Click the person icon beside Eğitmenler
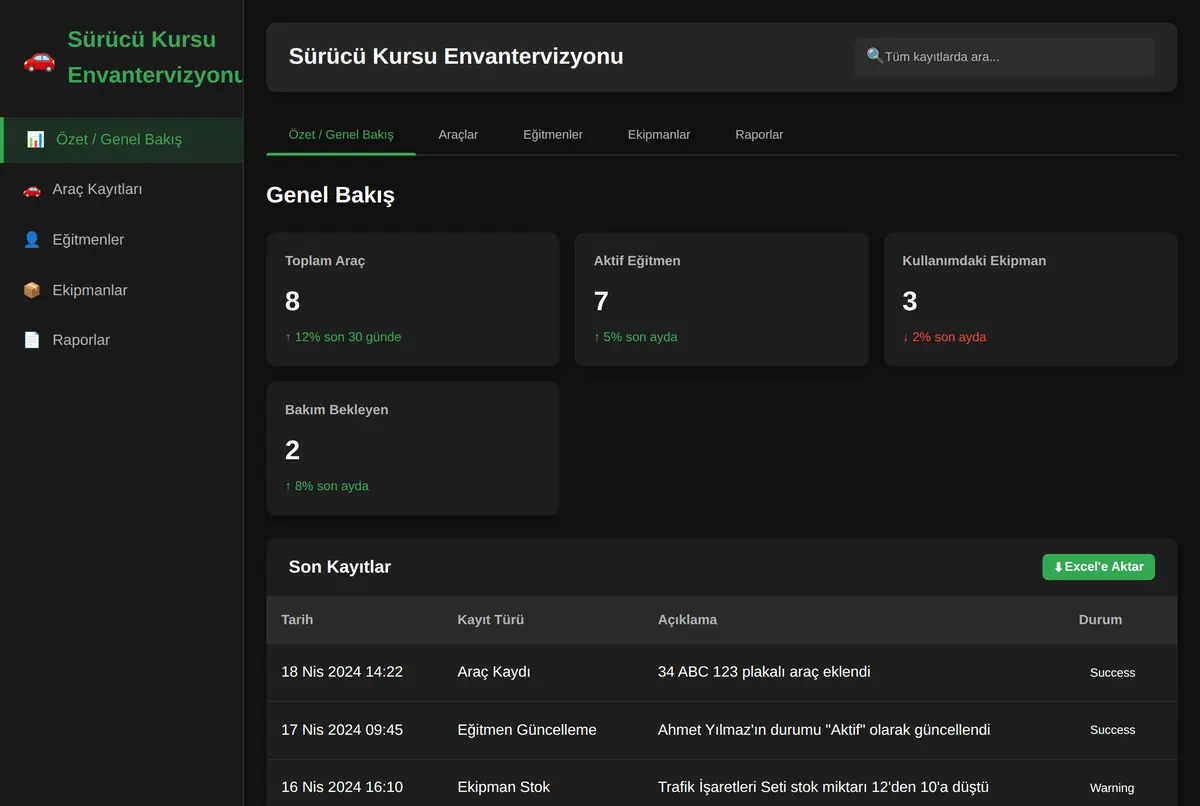The width and height of the screenshot is (1200, 806). [32, 240]
